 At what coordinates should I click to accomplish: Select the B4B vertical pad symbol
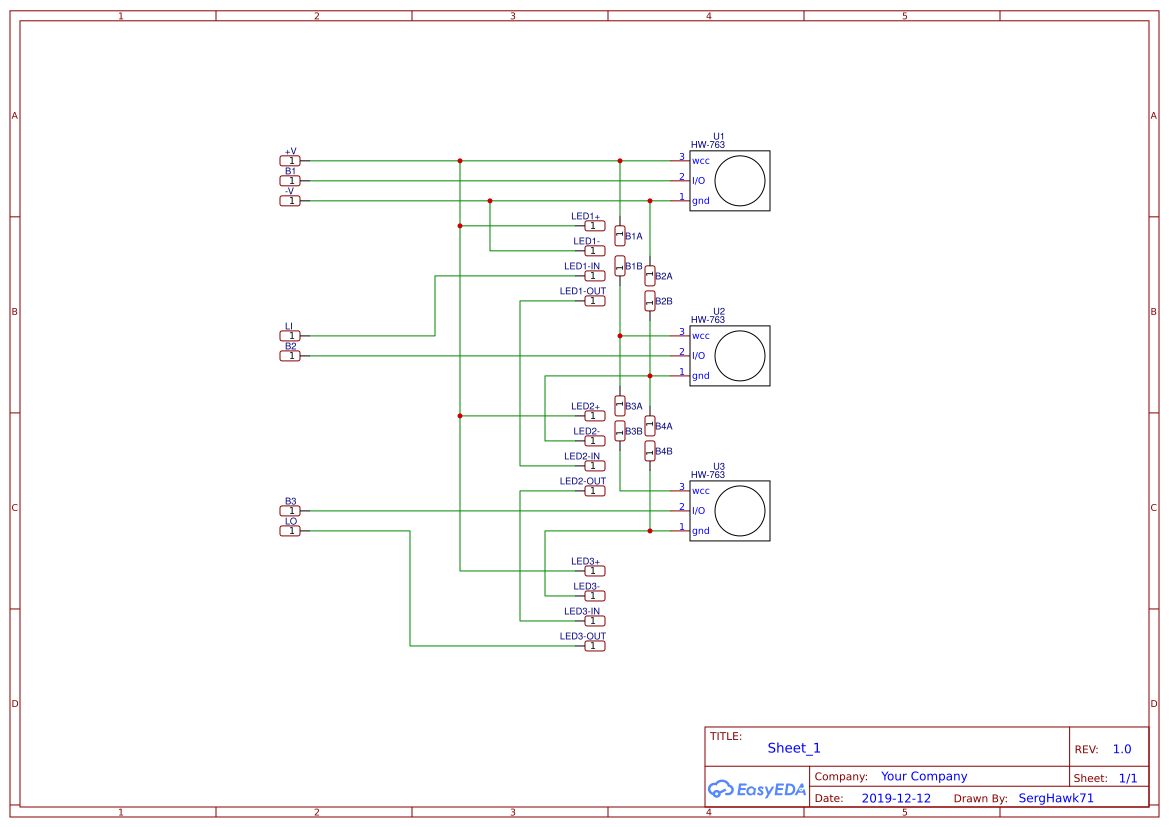coord(650,451)
